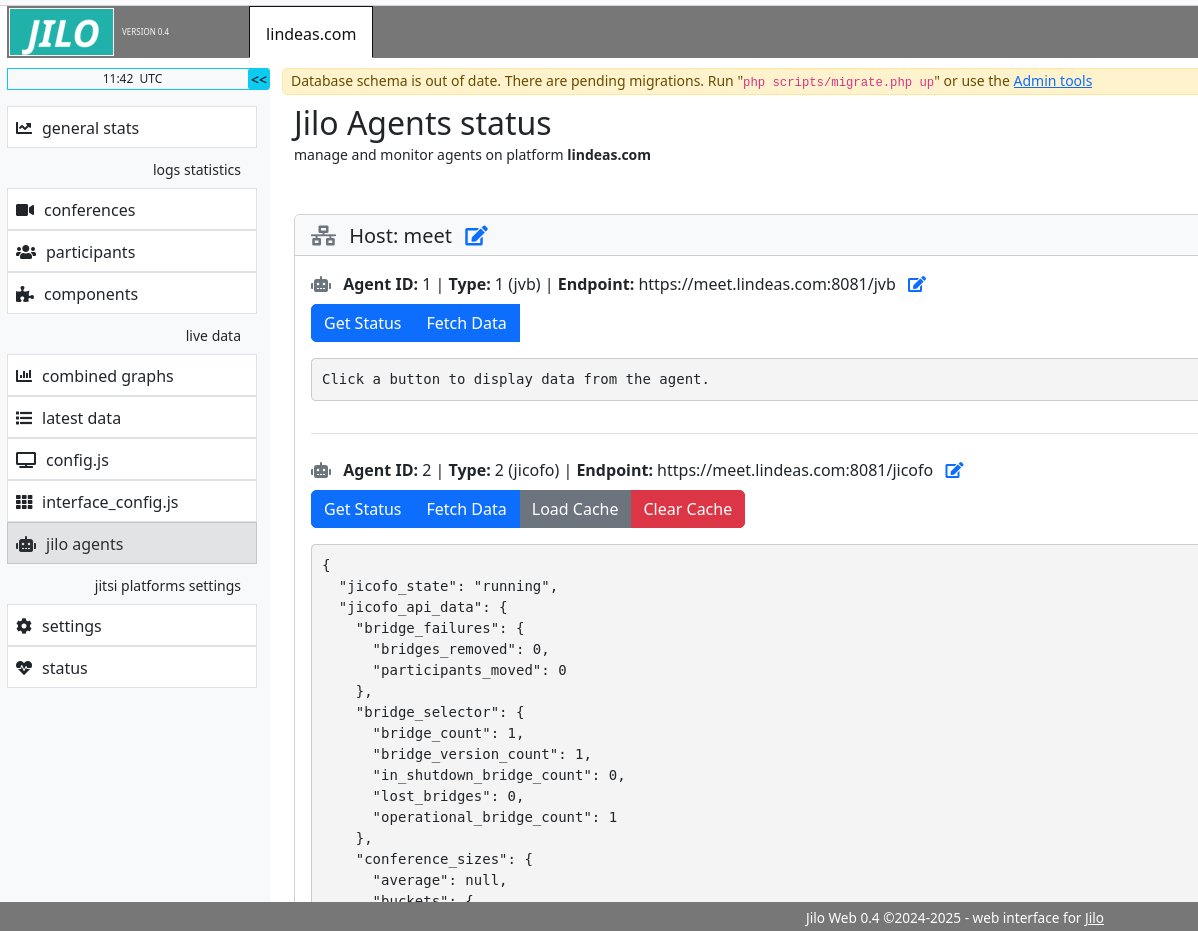Viewport: 1198px width, 931px height.
Task: Click the conferences video camera icon
Action: click(25, 210)
